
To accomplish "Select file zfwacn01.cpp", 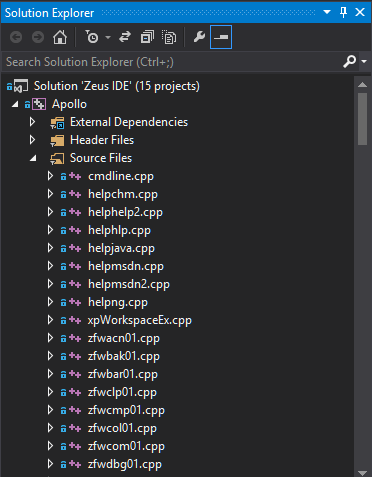I will (x=124, y=338).
